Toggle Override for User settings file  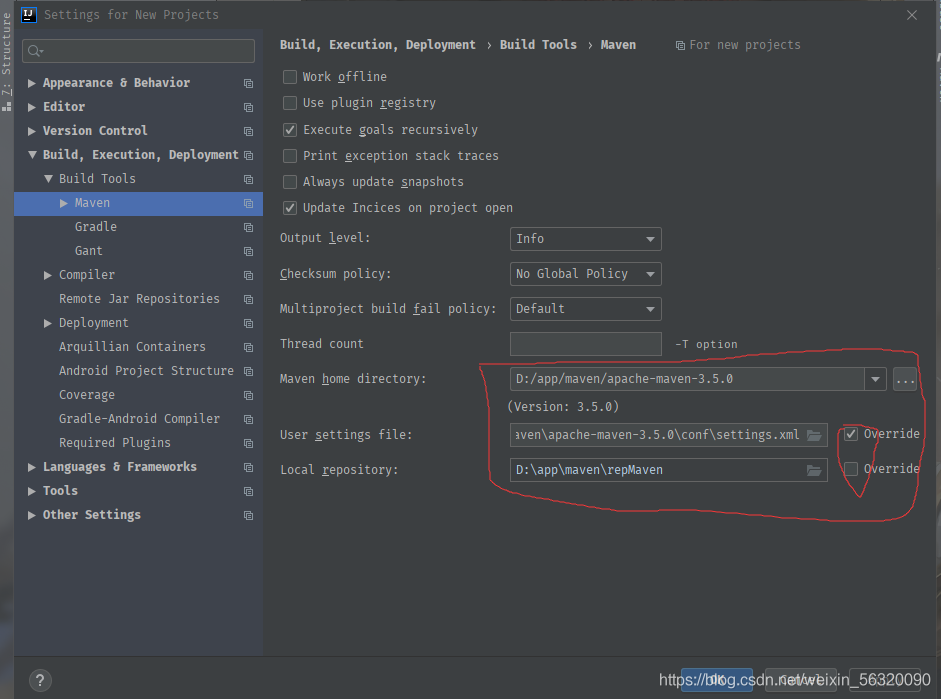point(851,434)
